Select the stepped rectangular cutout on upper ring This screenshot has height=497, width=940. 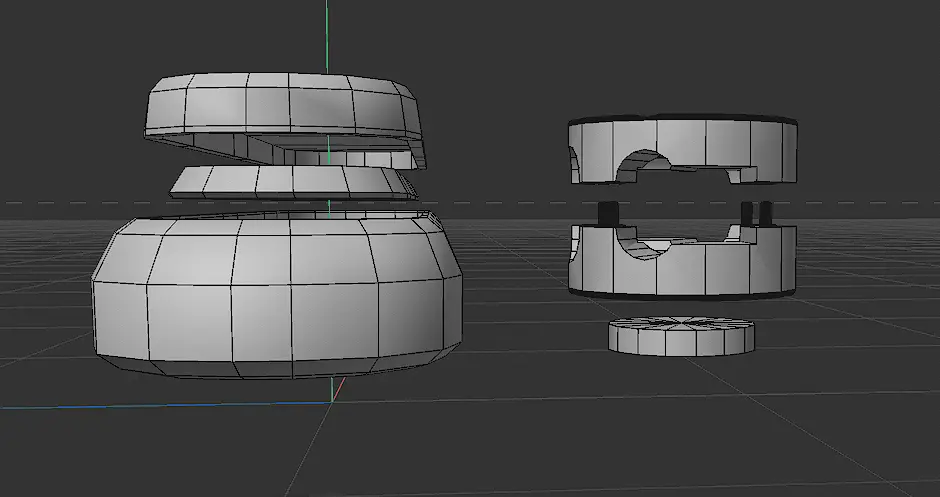(738, 175)
